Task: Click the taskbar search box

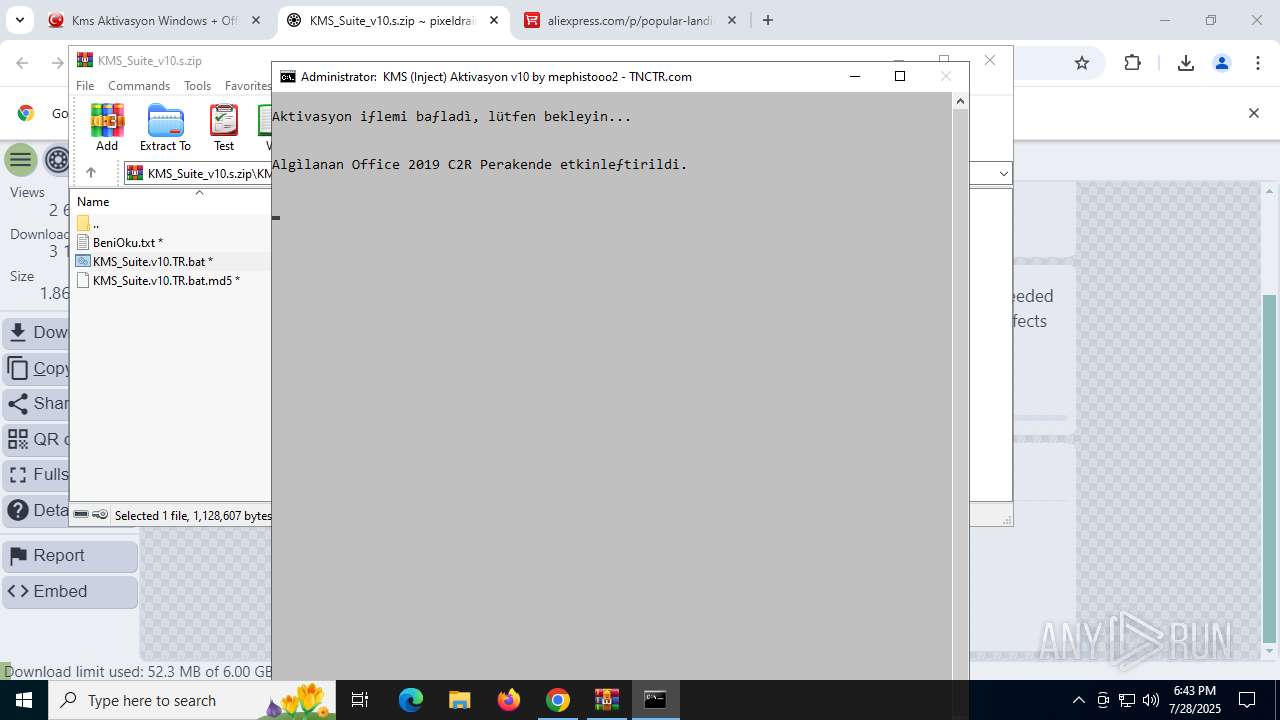Action: pos(192,700)
